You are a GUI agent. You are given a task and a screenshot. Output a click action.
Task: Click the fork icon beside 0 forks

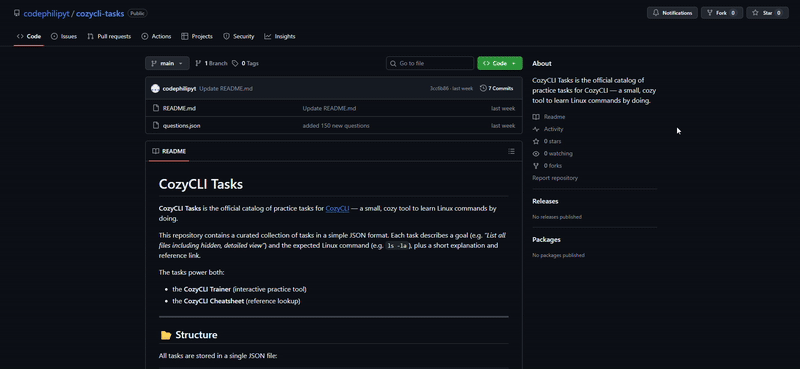(536, 166)
